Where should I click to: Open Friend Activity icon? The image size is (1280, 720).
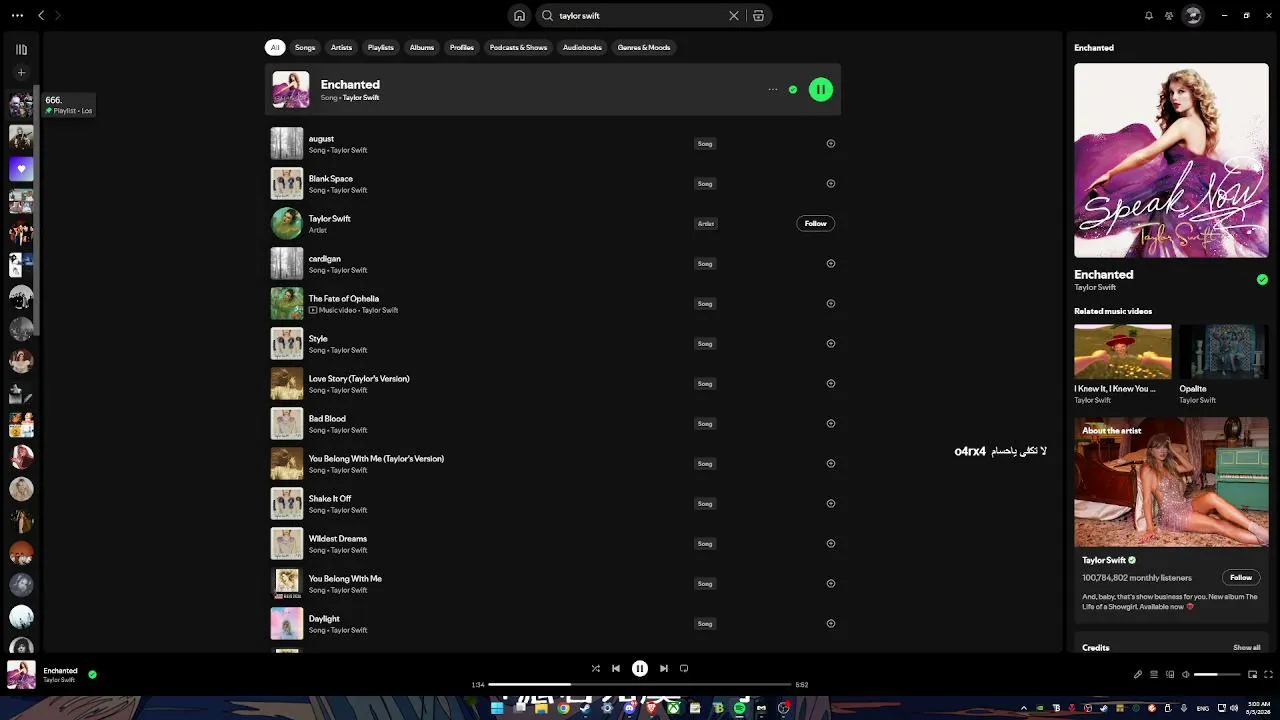click(x=1169, y=16)
